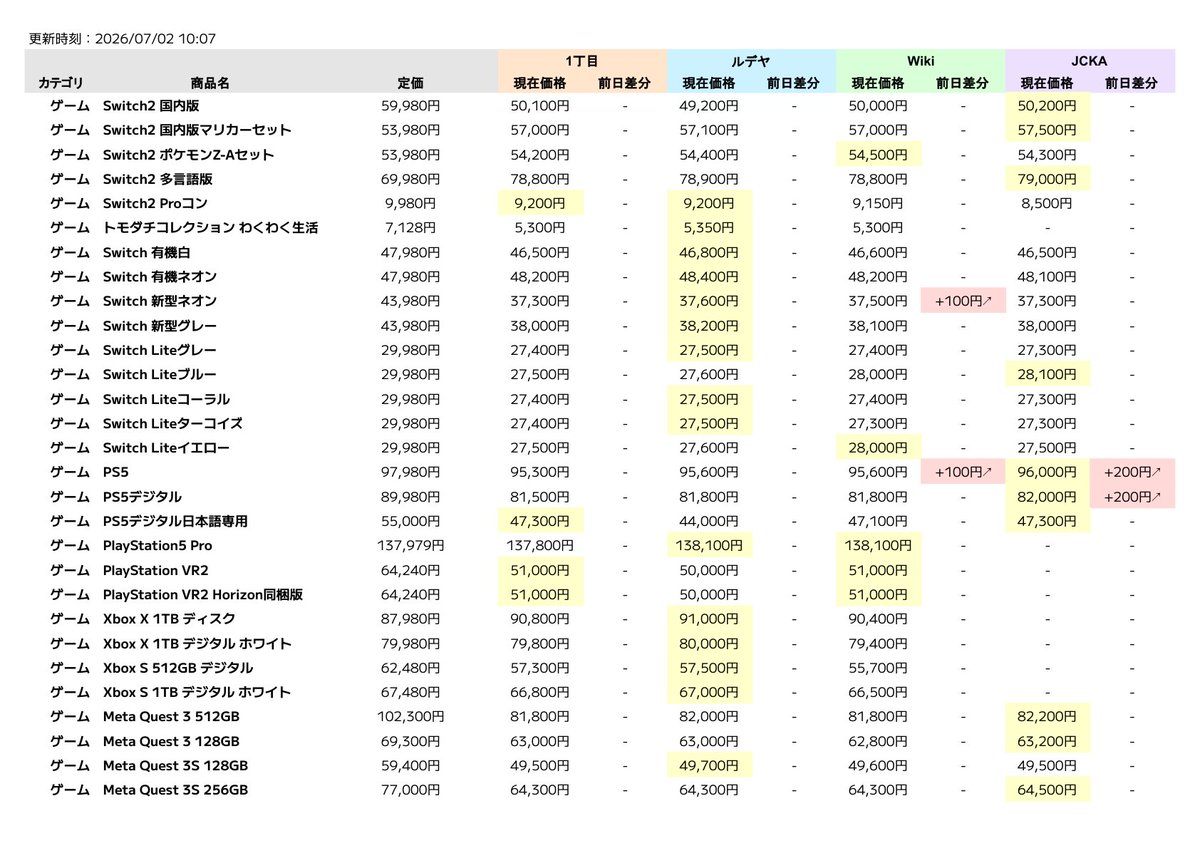Viewport: 1200px width, 848px height.
Task: Click the highlighted Wiki price 54,500円
Action: pyautogui.click(x=878, y=154)
